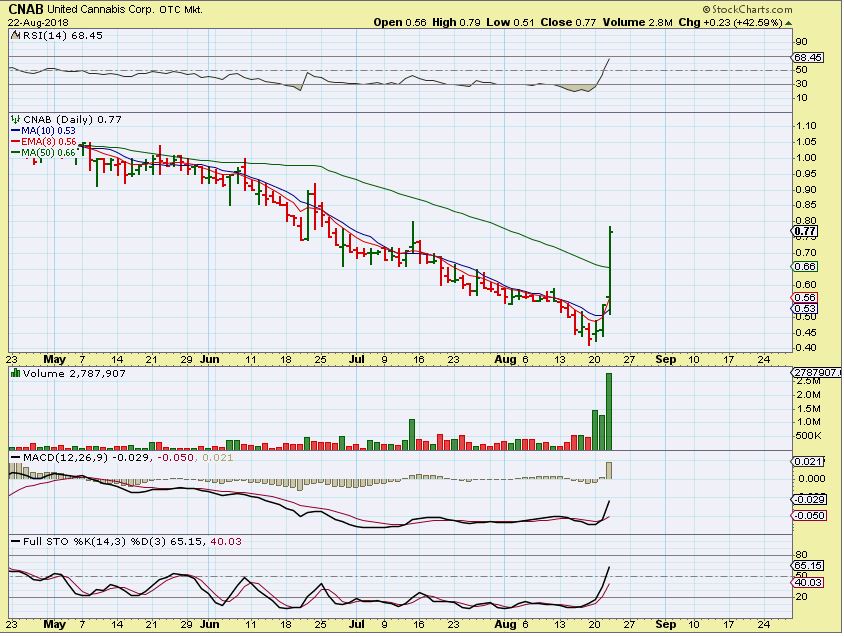Screen dimensions: 844x637
Task: Click the 0.77 last price tag on price axis
Action: click(x=805, y=232)
